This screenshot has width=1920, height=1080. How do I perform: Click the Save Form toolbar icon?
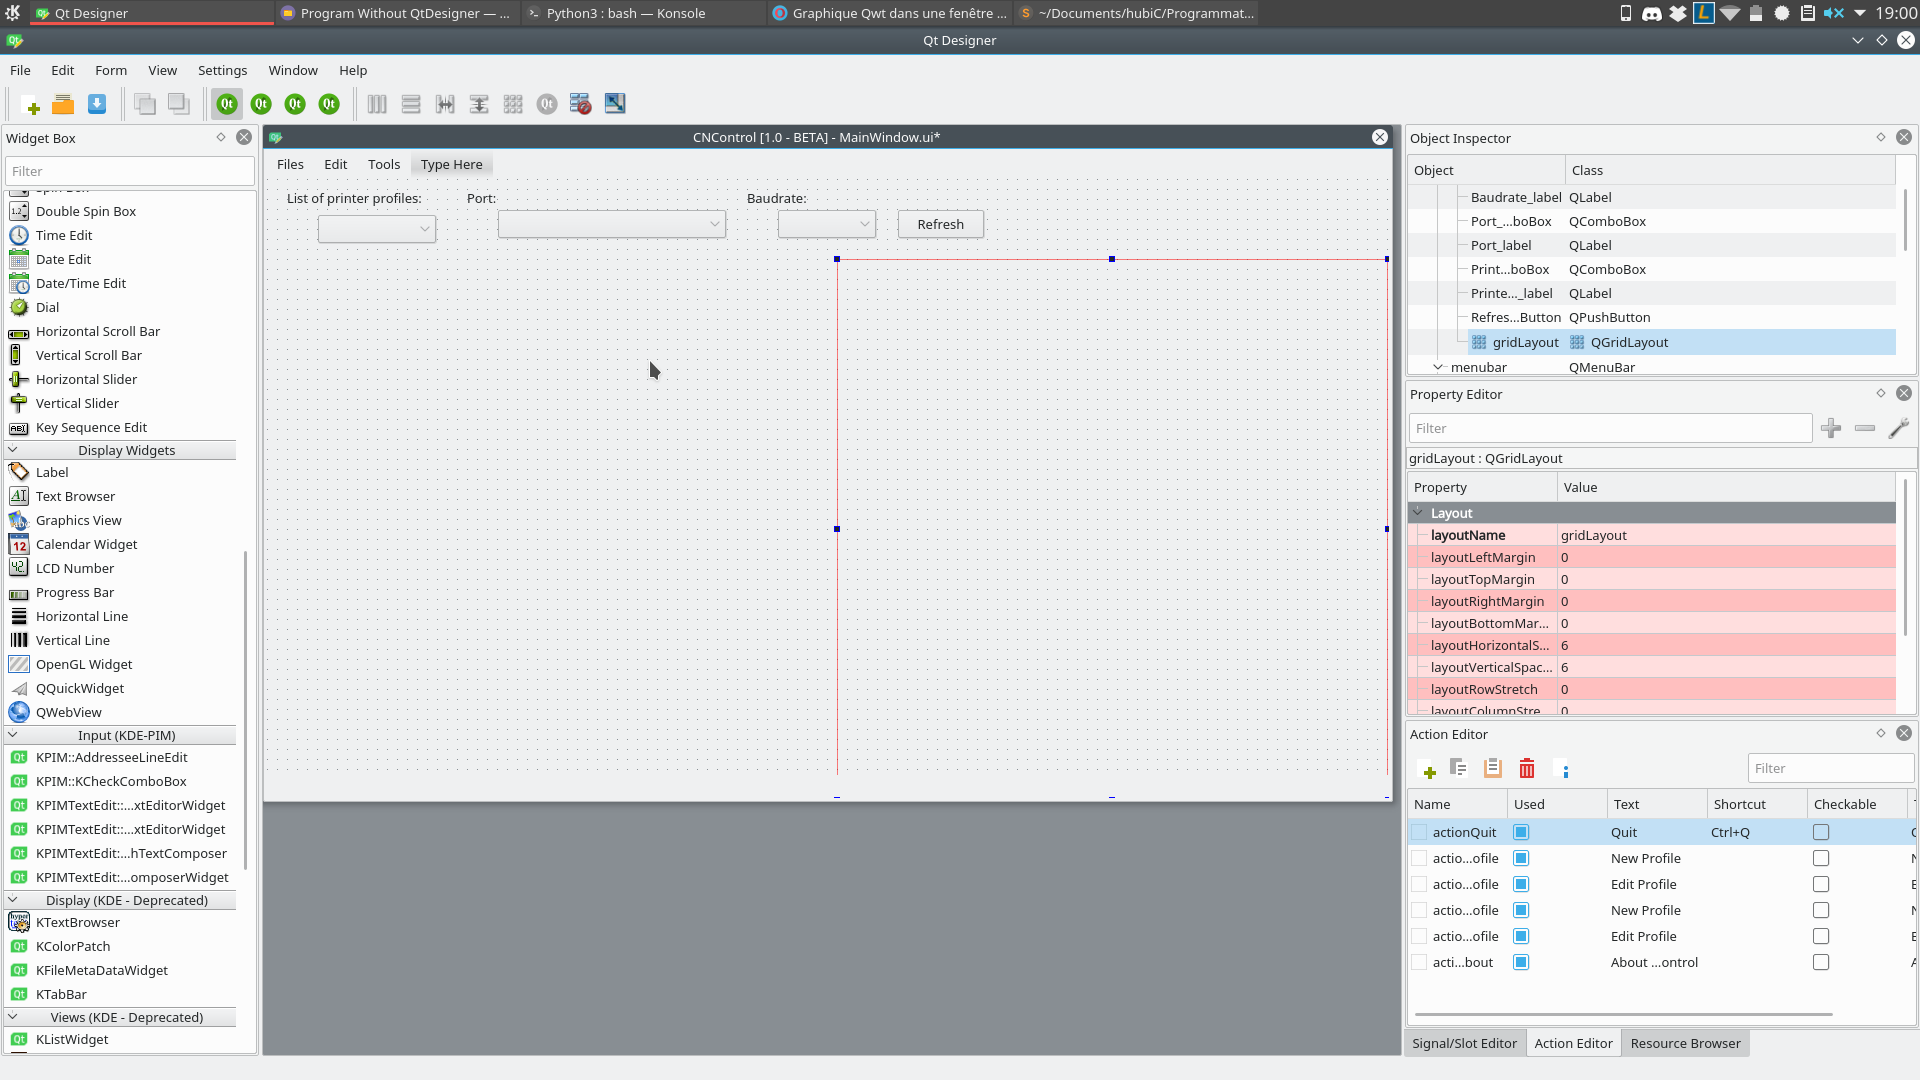pos(97,104)
